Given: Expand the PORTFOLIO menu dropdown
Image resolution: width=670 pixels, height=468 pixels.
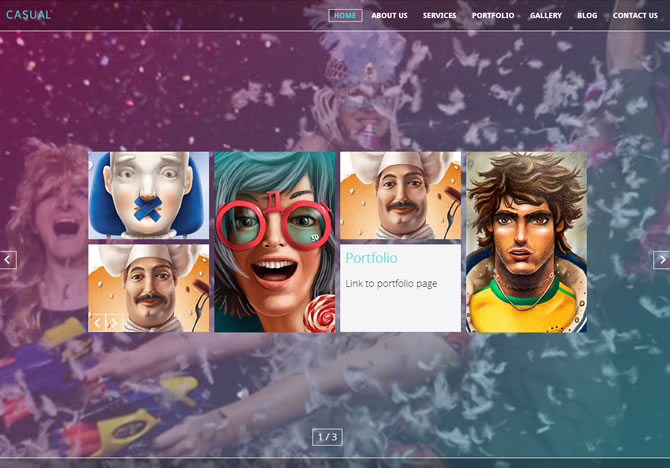Looking at the screenshot, I should pos(494,15).
